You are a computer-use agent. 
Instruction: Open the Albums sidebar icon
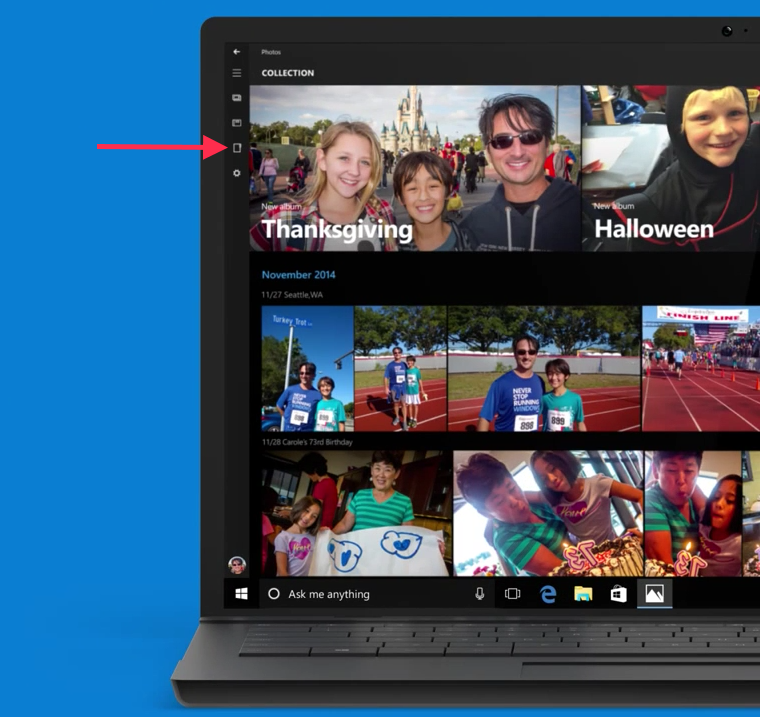pos(237,123)
